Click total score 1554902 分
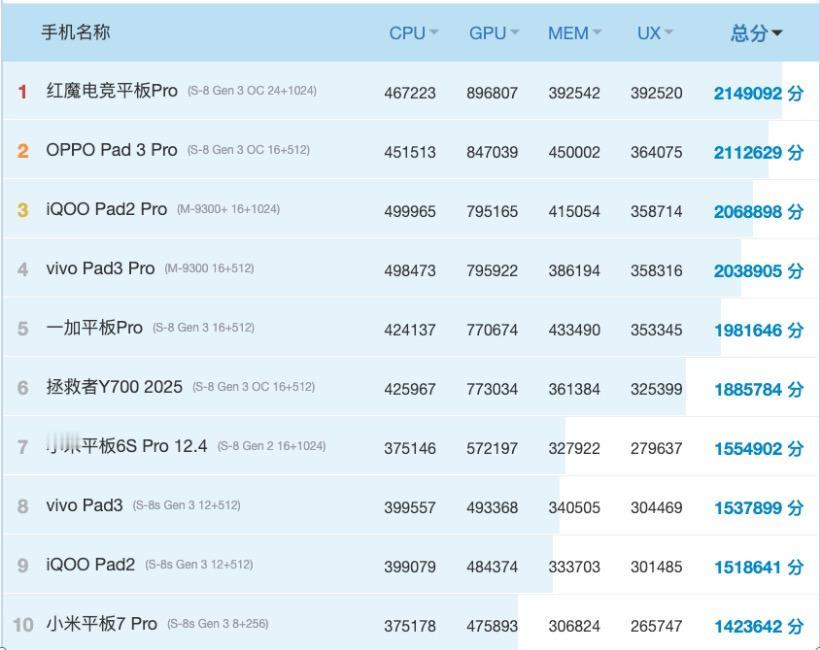This screenshot has height=650, width=820. (758, 449)
